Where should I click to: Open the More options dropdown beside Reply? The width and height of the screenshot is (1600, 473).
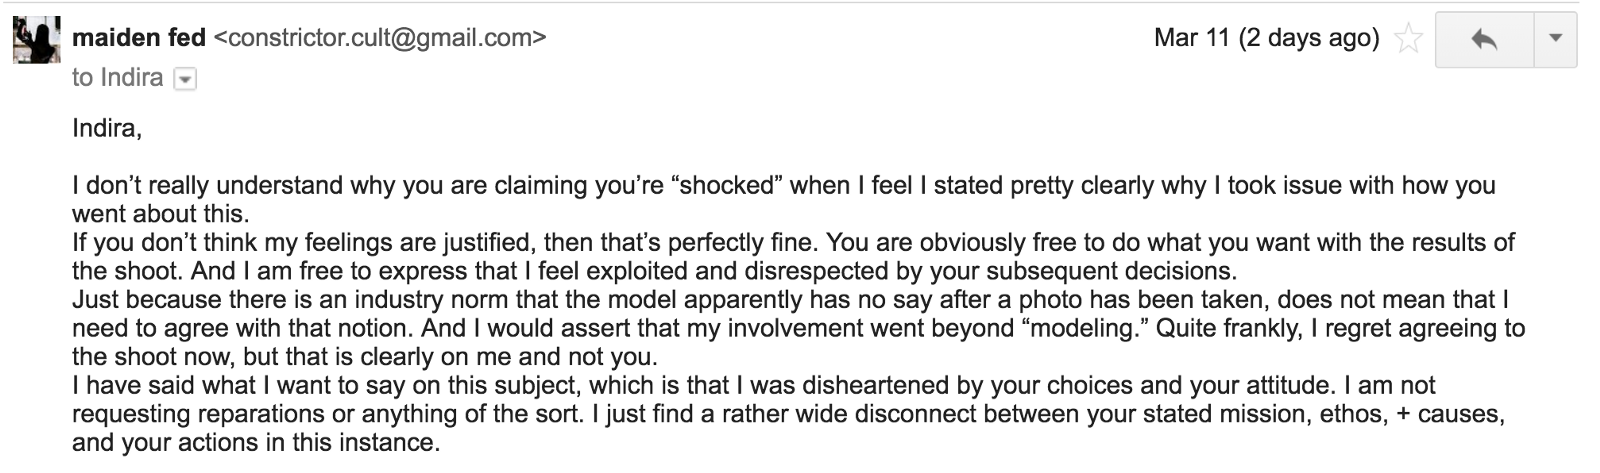tap(1555, 40)
